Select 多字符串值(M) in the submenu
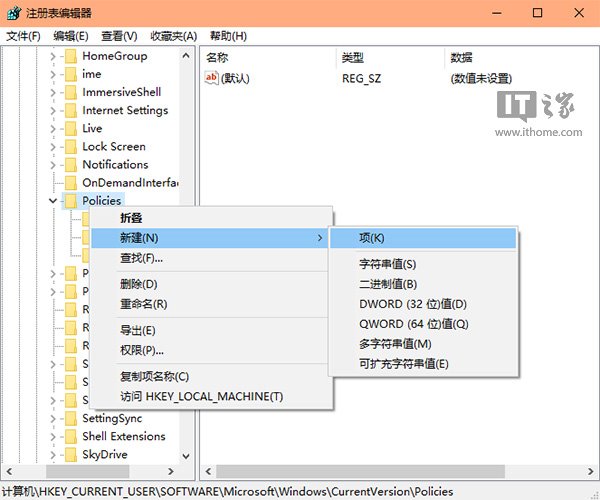Screen dimensions: 600x500 pos(423,344)
